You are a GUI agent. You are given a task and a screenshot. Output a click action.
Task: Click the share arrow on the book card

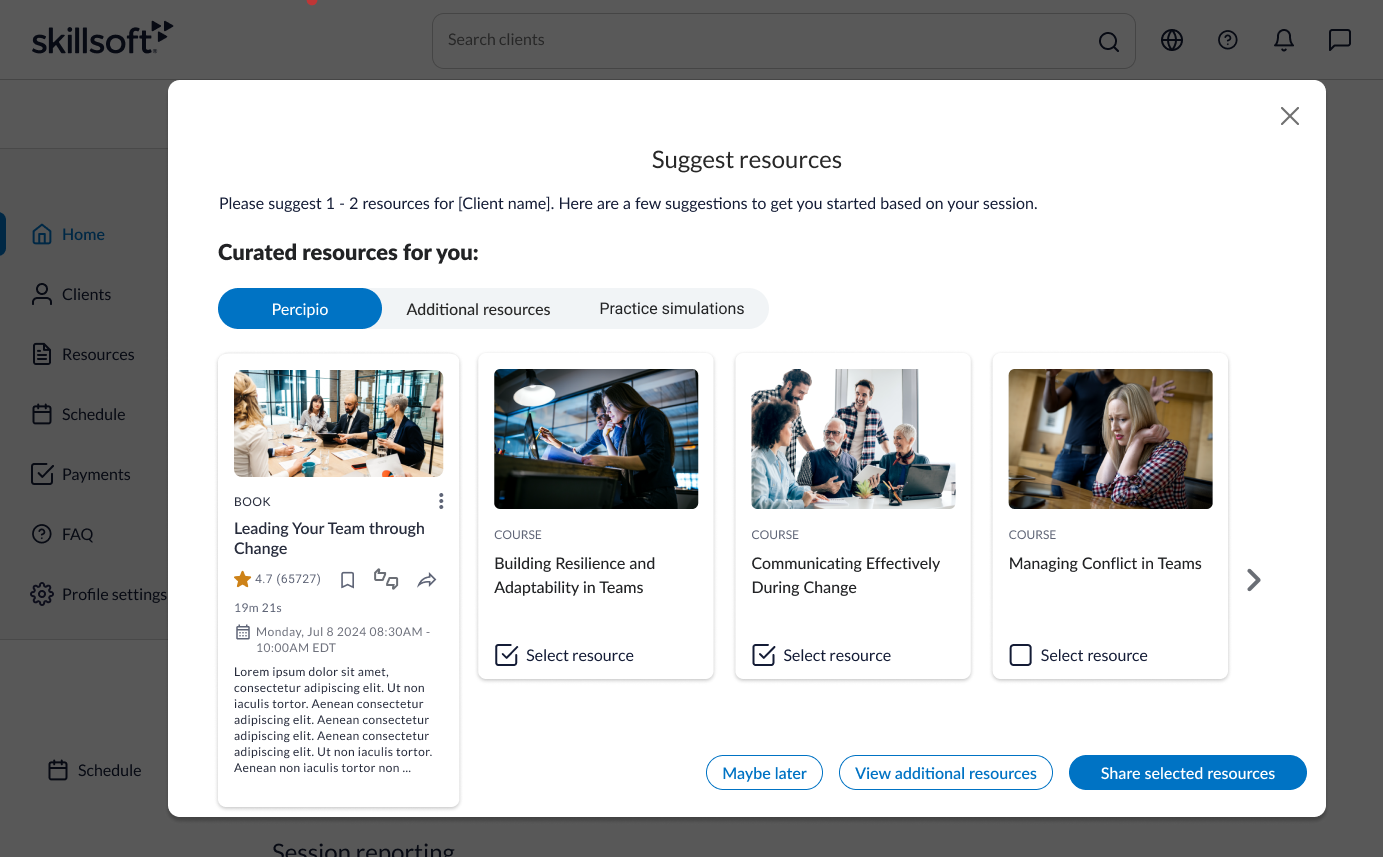[427, 580]
